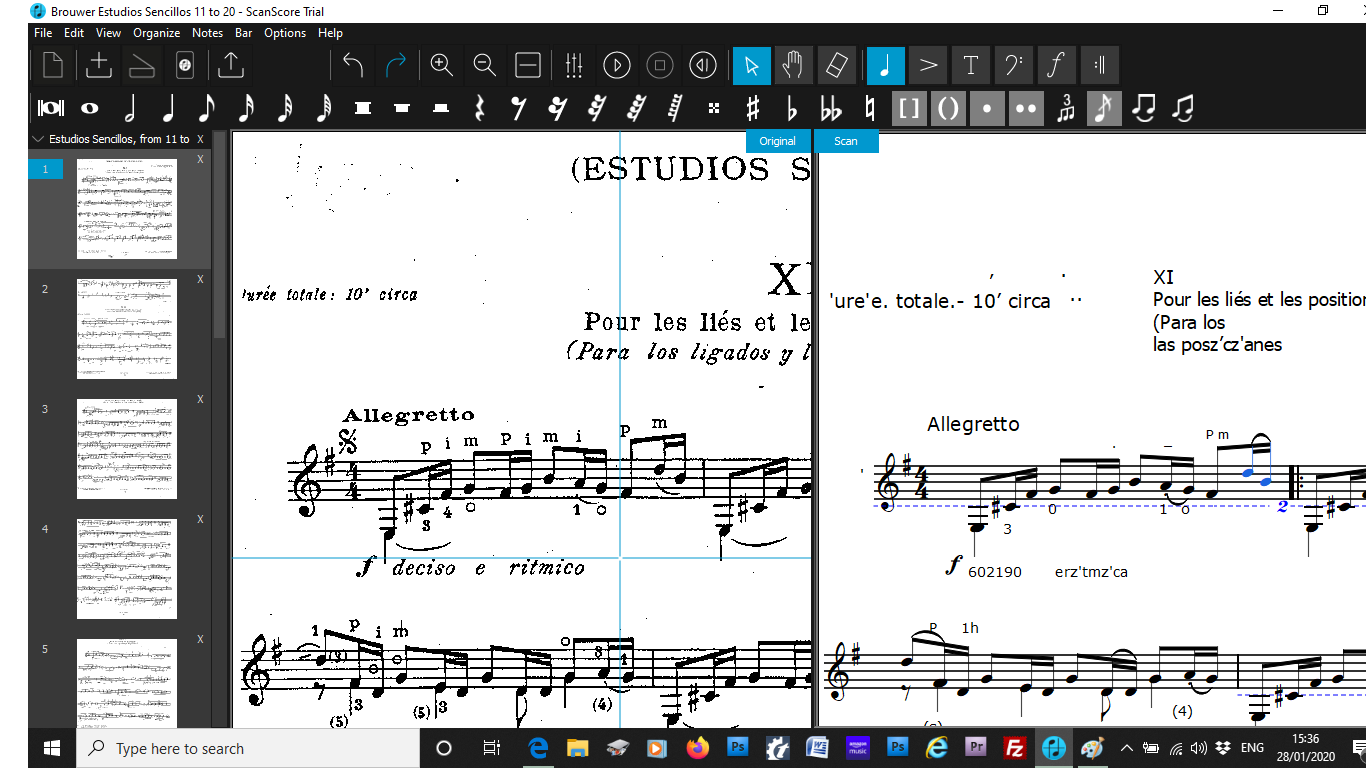
Task: Open Firefox from the taskbar
Action: (697, 748)
